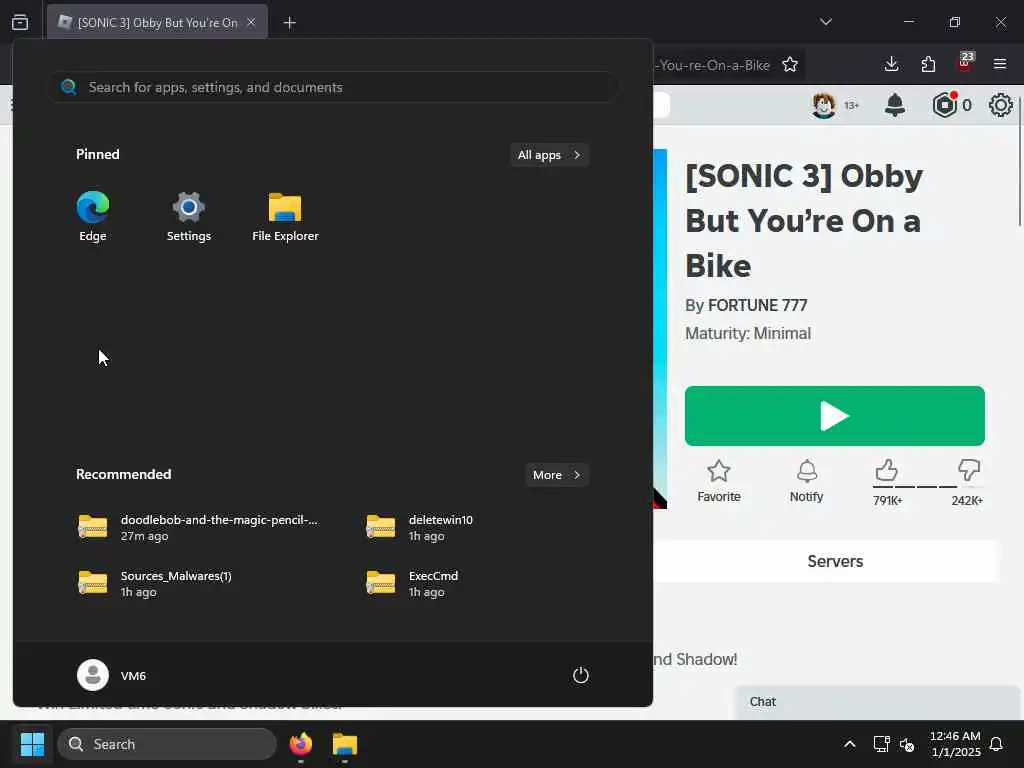The width and height of the screenshot is (1024, 768).
Task: Click the extension icon with badge 23
Action: click(x=965, y=63)
